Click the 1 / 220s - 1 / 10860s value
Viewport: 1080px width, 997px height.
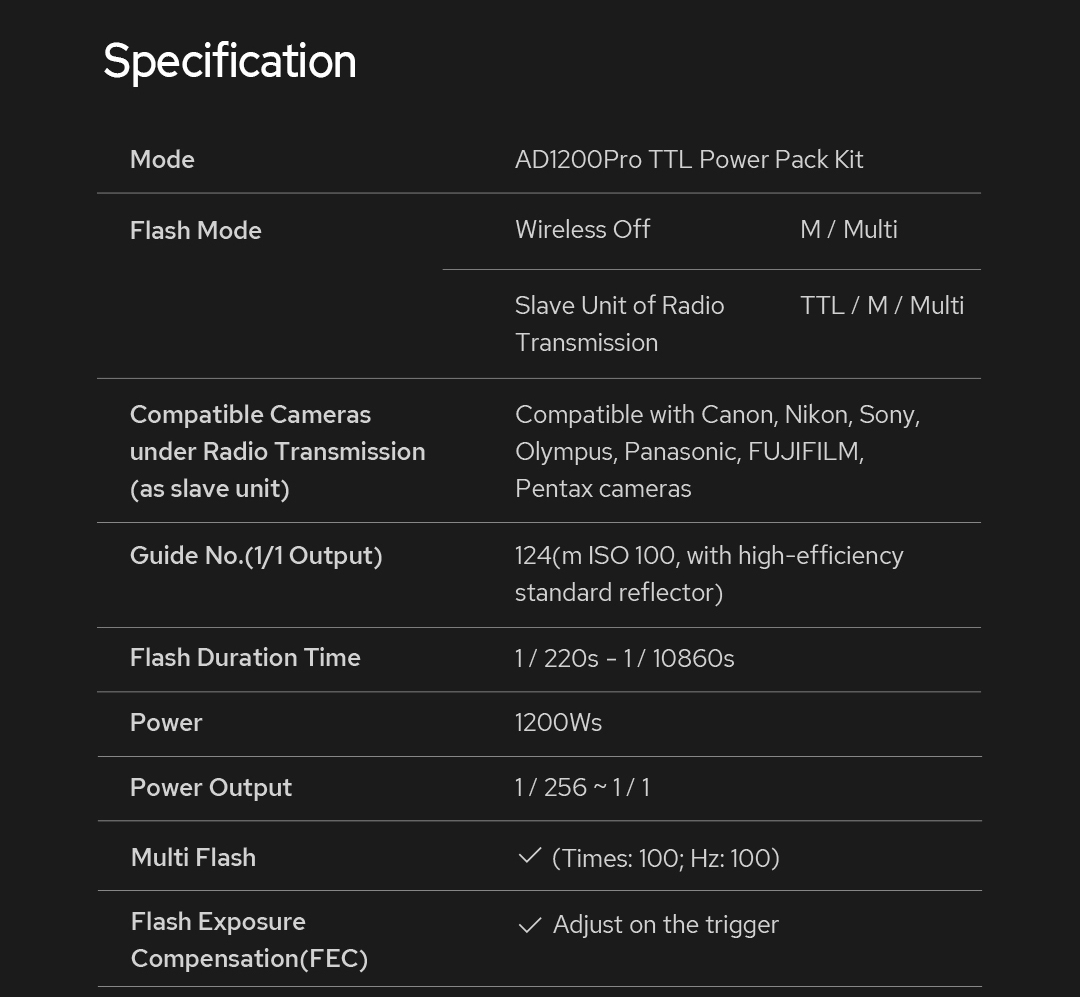(x=625, y=658)
